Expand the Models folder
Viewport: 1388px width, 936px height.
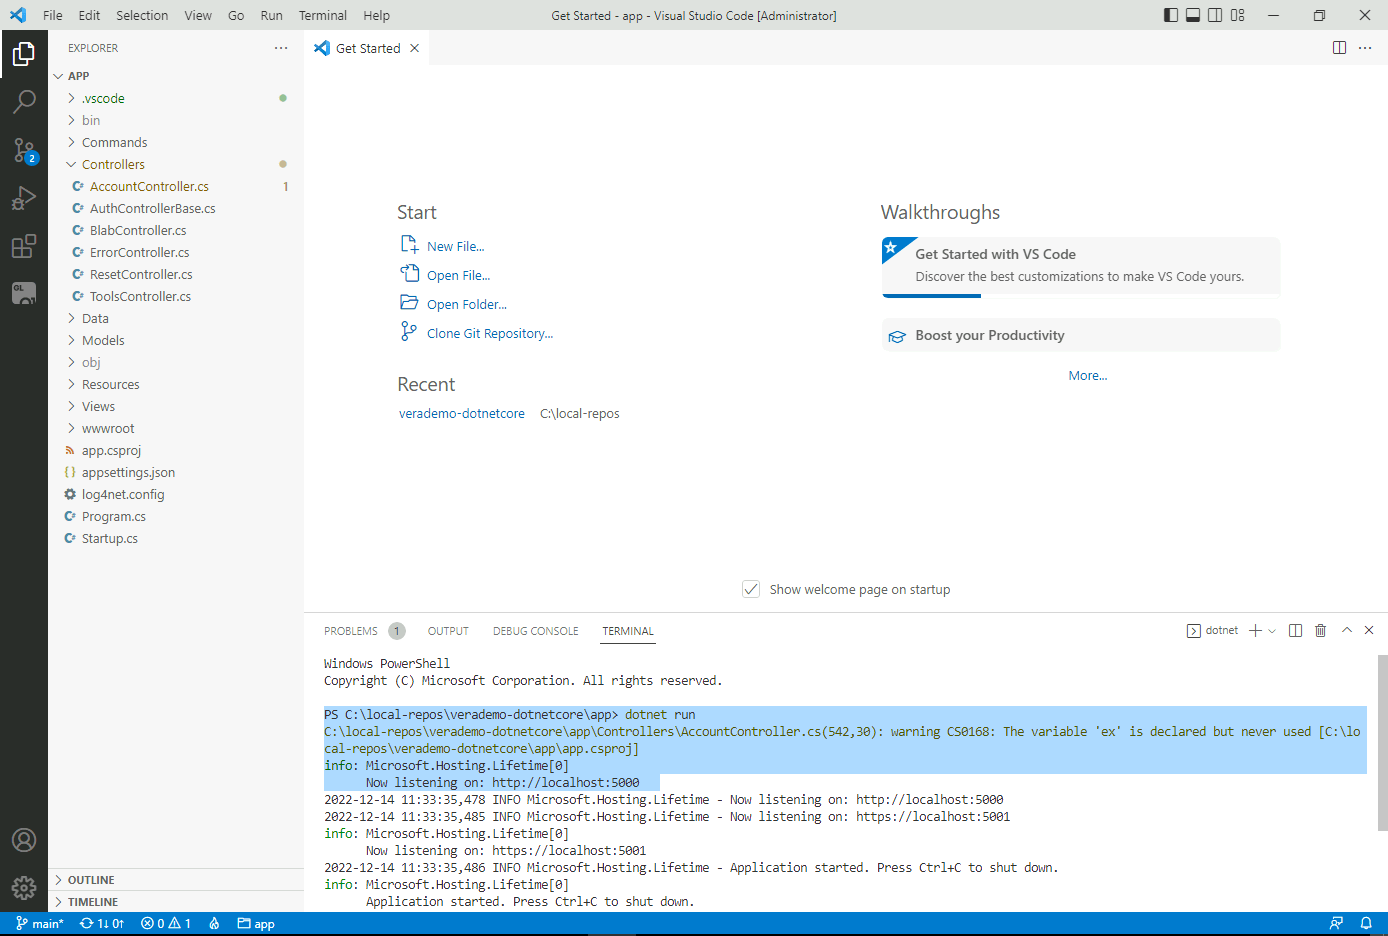pyautogui.click(x=101, y=340)
